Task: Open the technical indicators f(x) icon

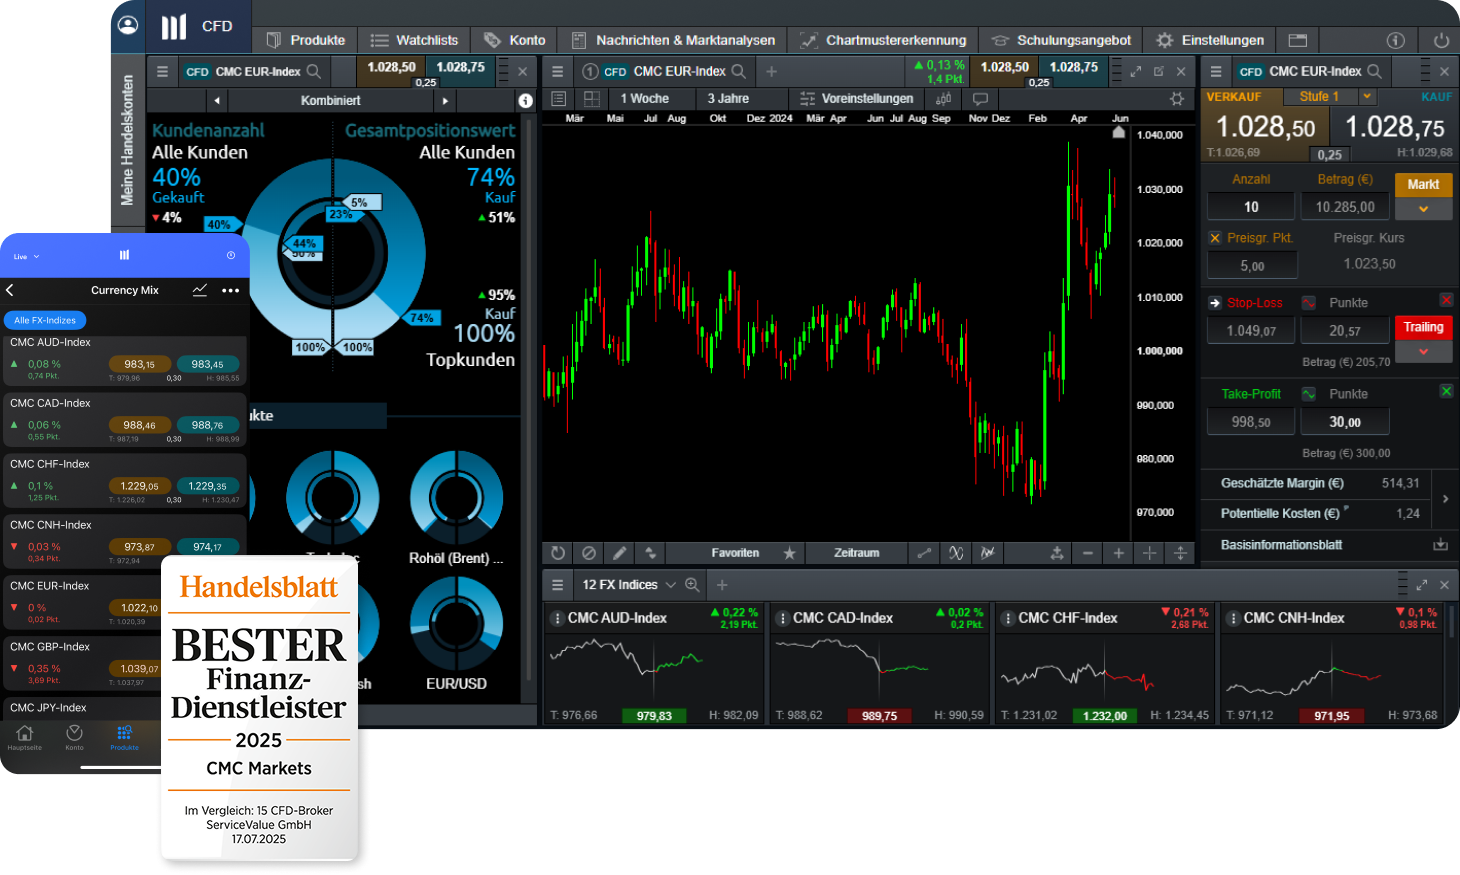Action: pyautogui.click(x=957, y=552)
